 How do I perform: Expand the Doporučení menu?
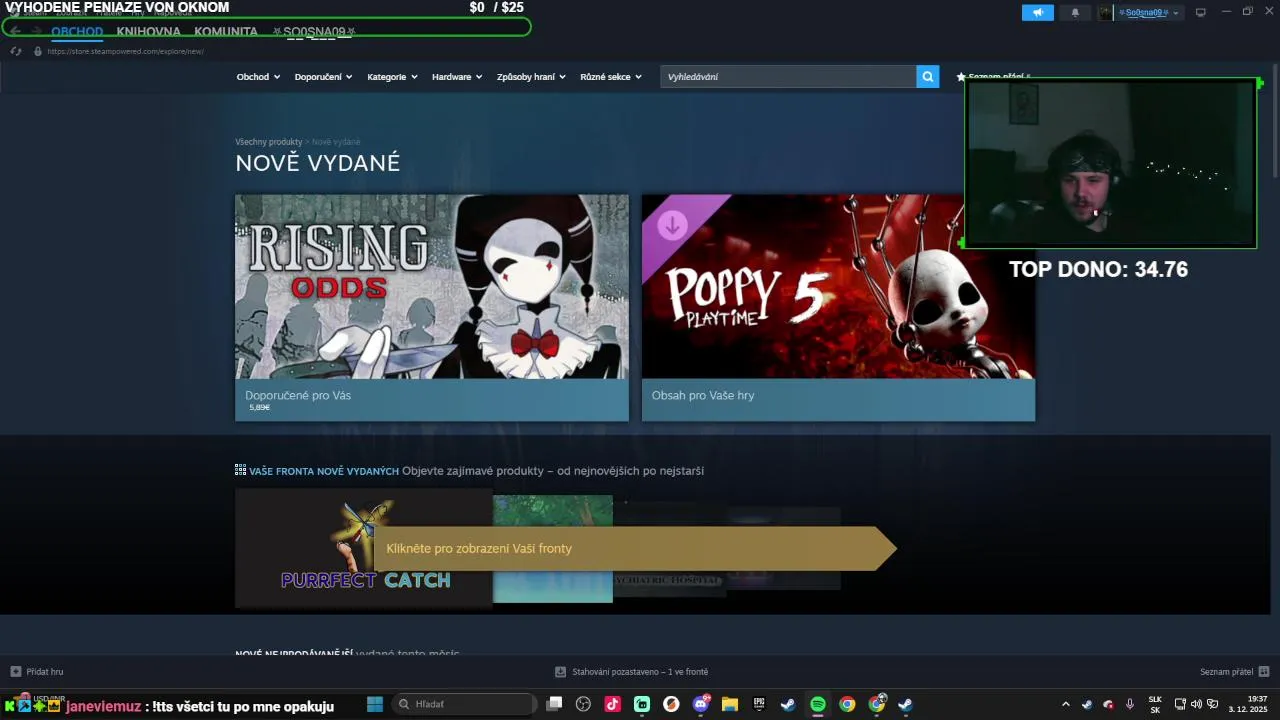click(x=323, y=77)
